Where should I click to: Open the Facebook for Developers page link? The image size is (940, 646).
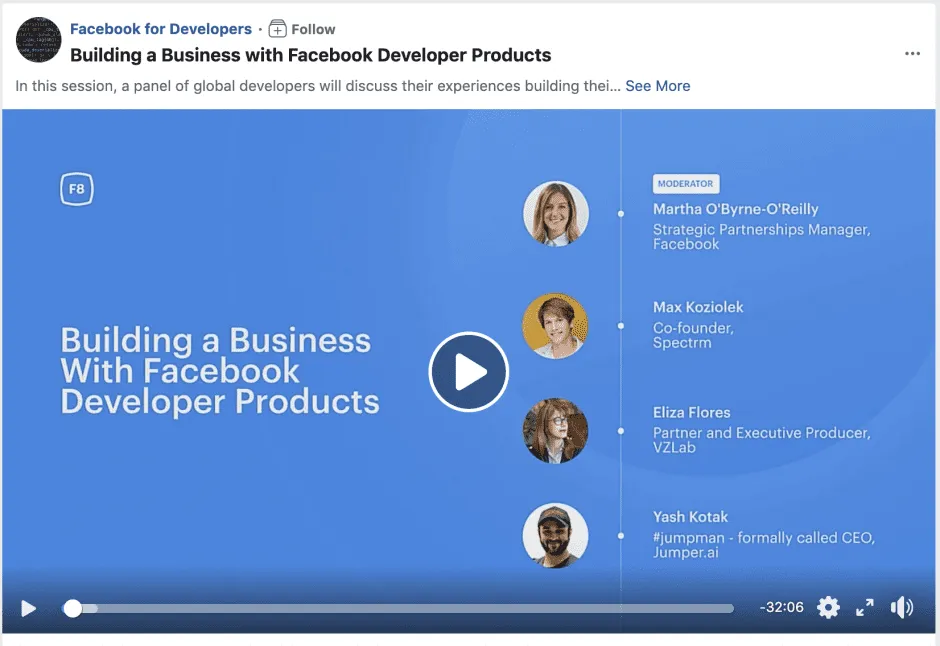(161, 29)
